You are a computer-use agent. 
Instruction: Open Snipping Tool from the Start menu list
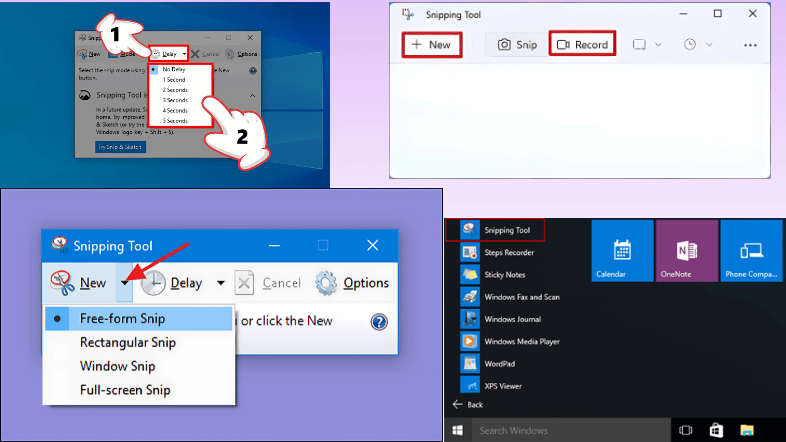(495, 230)
